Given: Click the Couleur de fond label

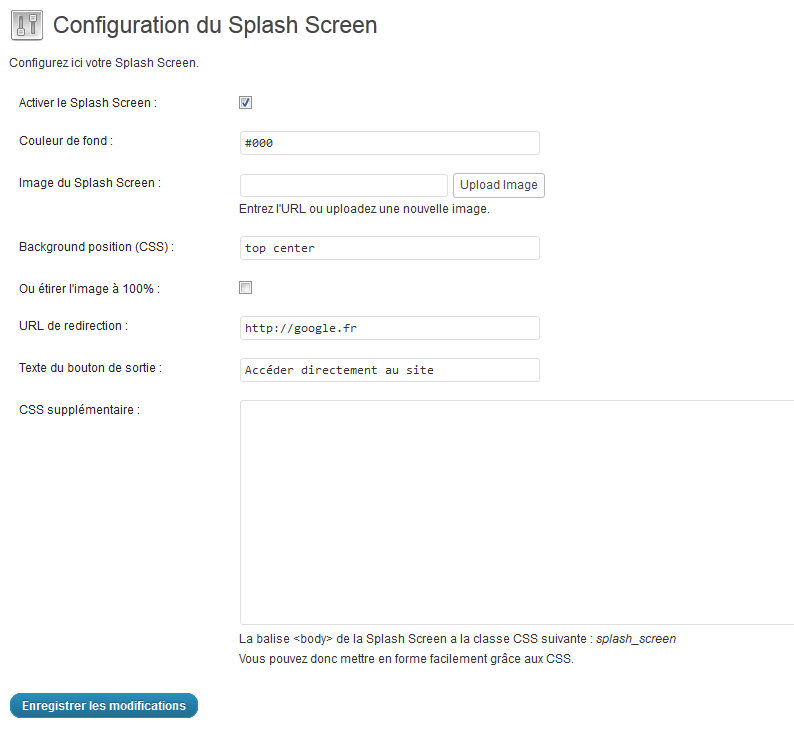Looking at the screenshot, I should coord(66,141).
